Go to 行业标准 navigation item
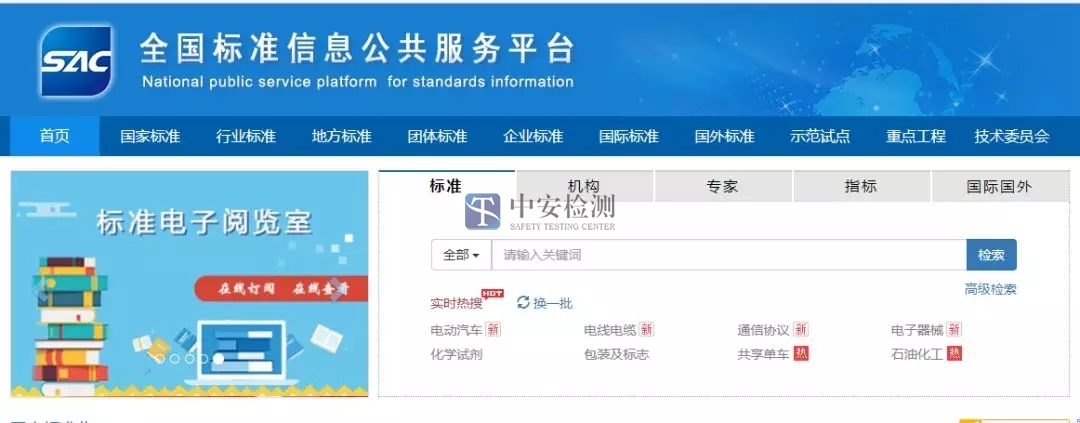Image resolution: width=1080 pixels, height=423 pixels. (x=246, y=136)
